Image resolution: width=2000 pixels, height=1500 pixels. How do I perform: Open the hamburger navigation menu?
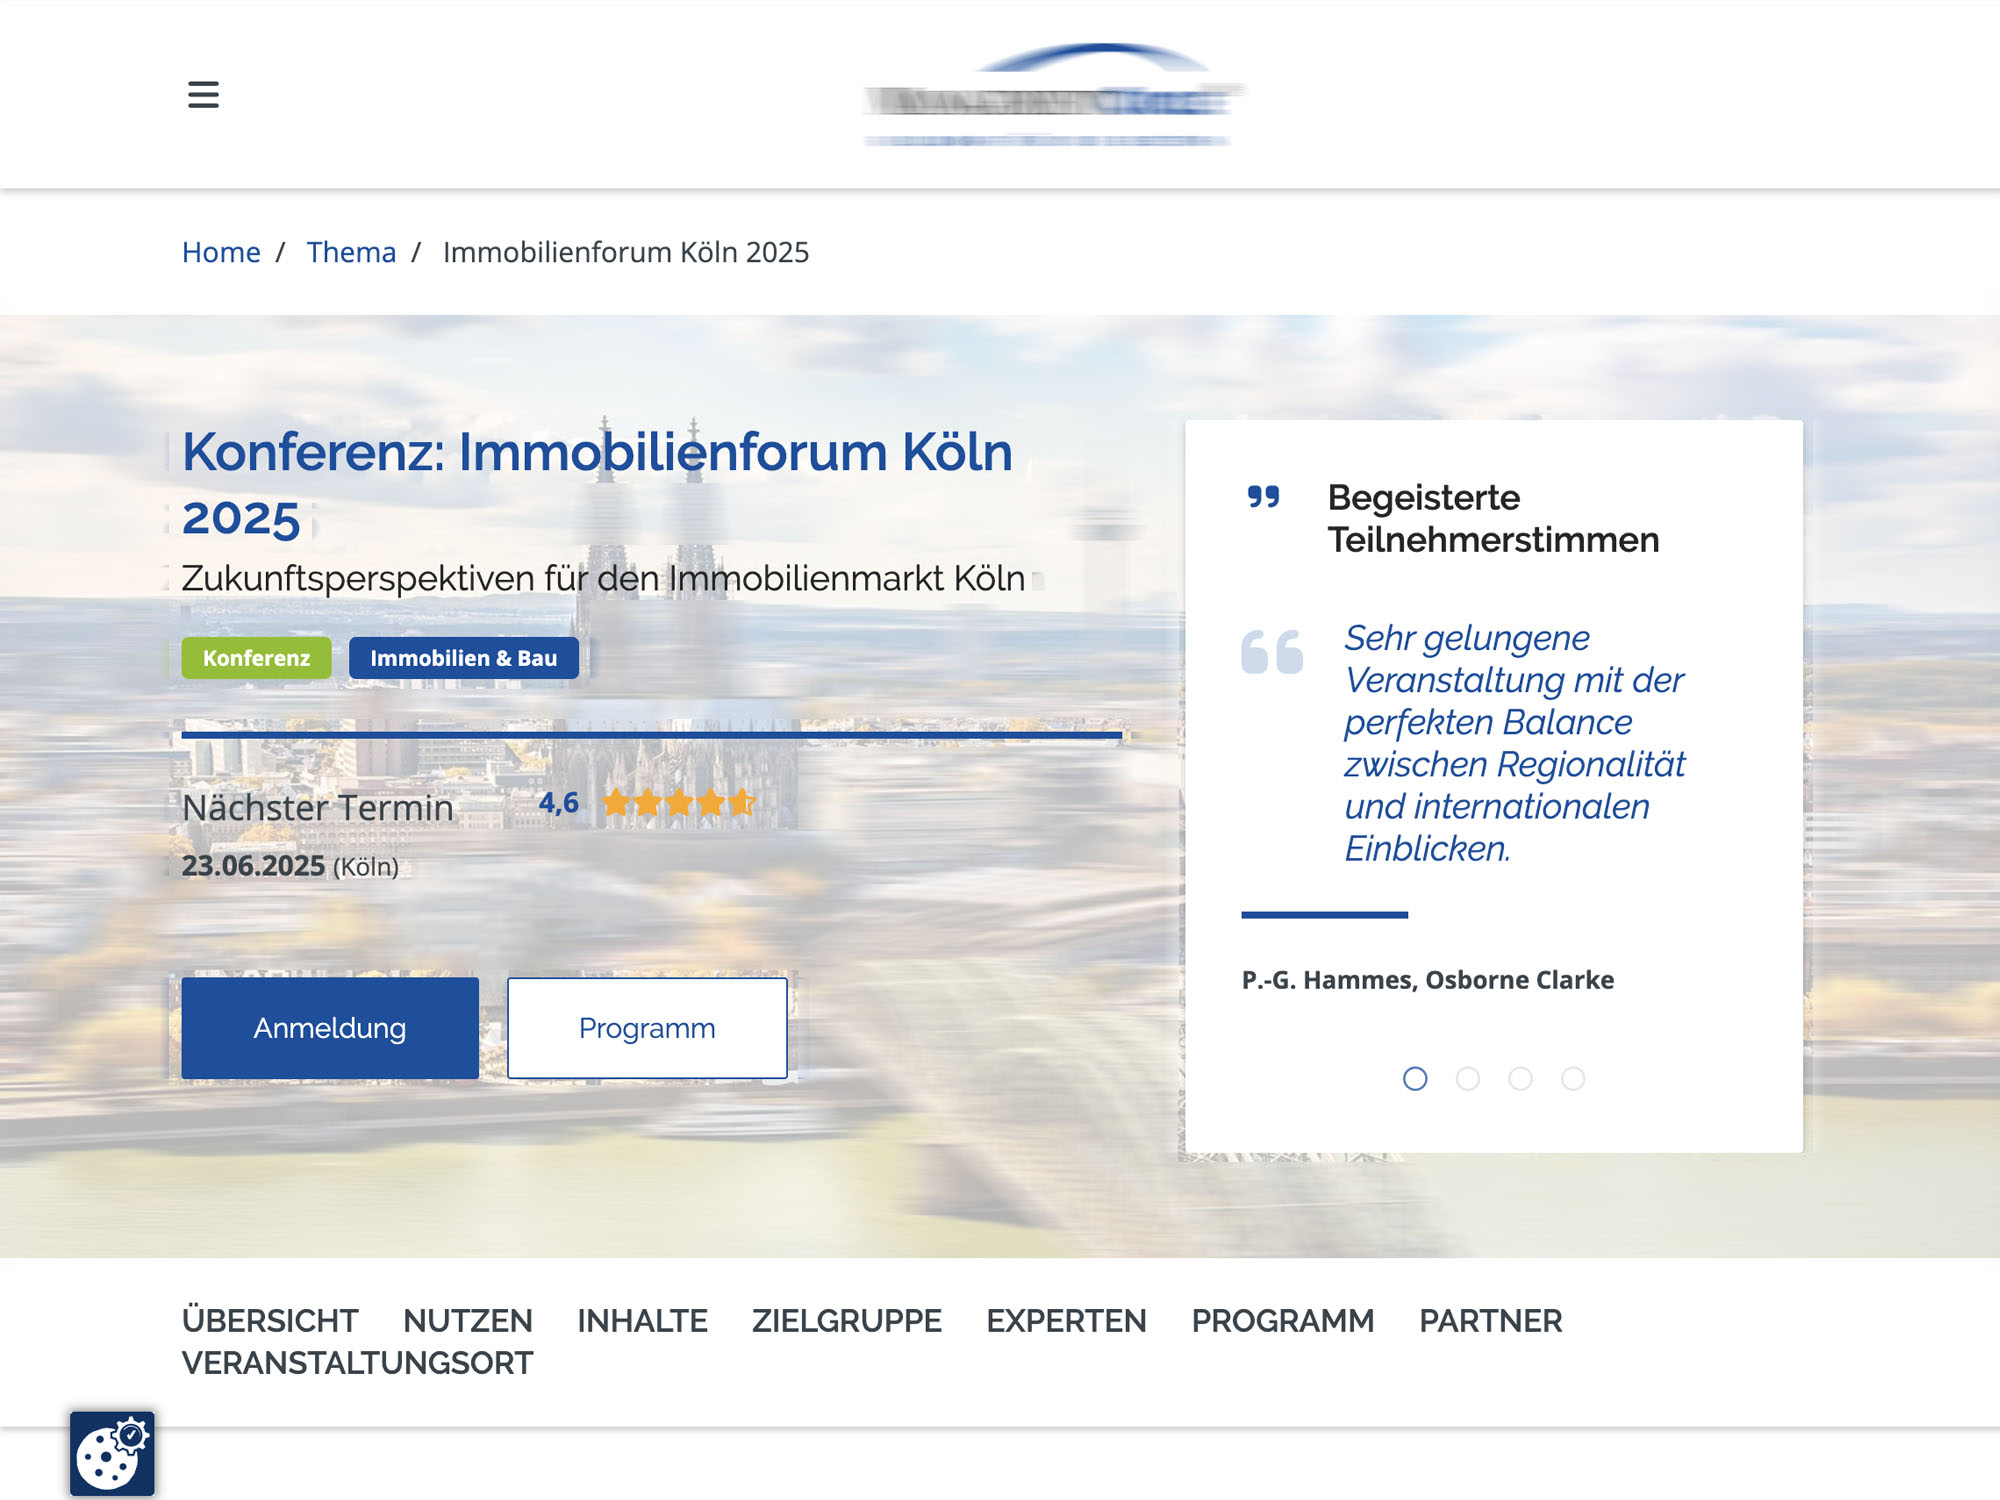click(203, 95)
